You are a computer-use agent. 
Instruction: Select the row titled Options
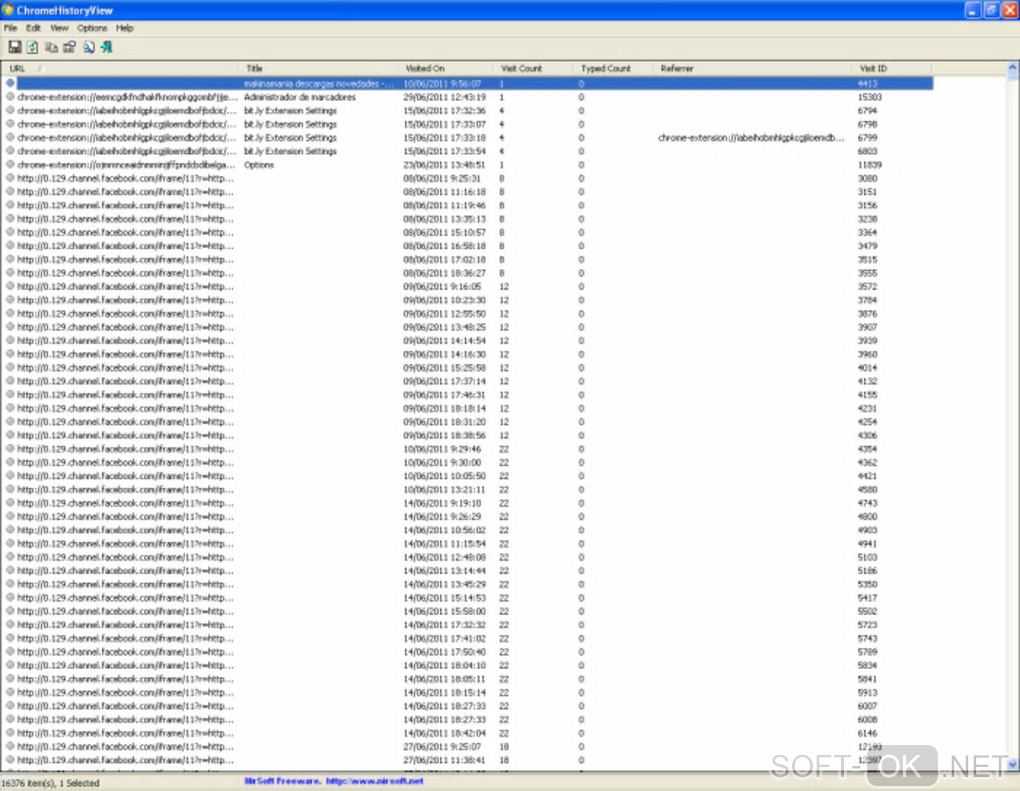tap(468, 165)
